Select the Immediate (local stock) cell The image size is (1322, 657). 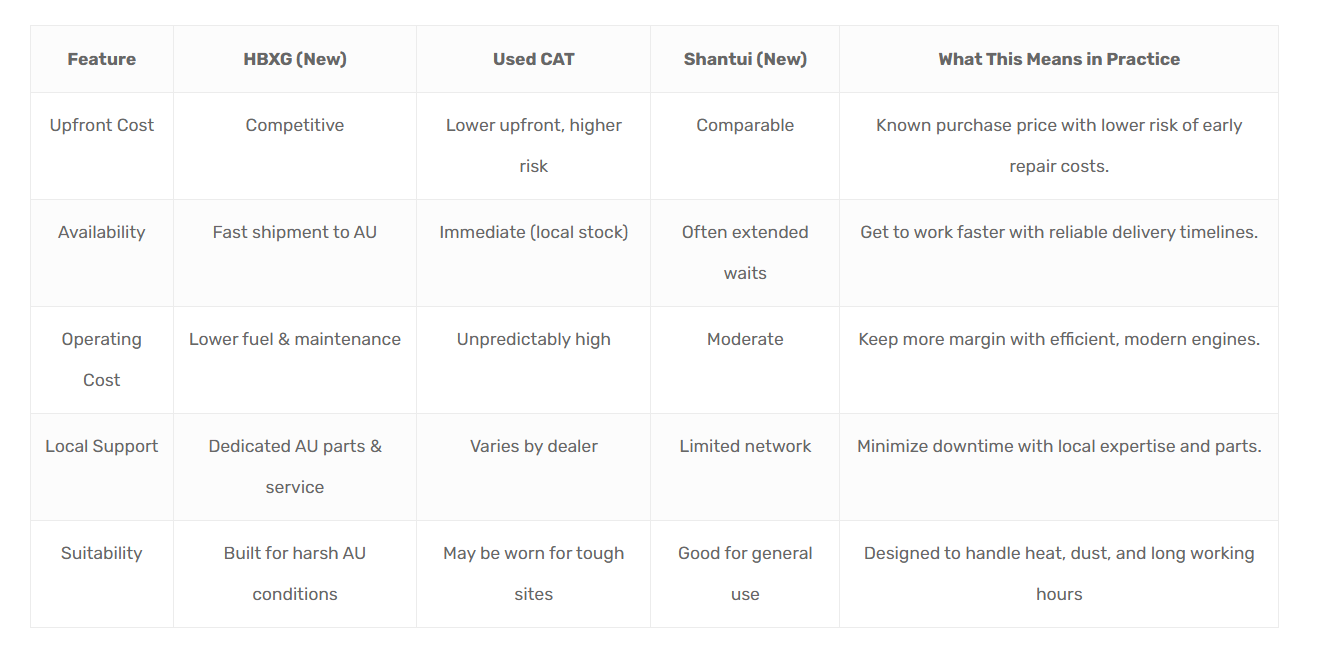pyautogui.click(x=533, y=232)
